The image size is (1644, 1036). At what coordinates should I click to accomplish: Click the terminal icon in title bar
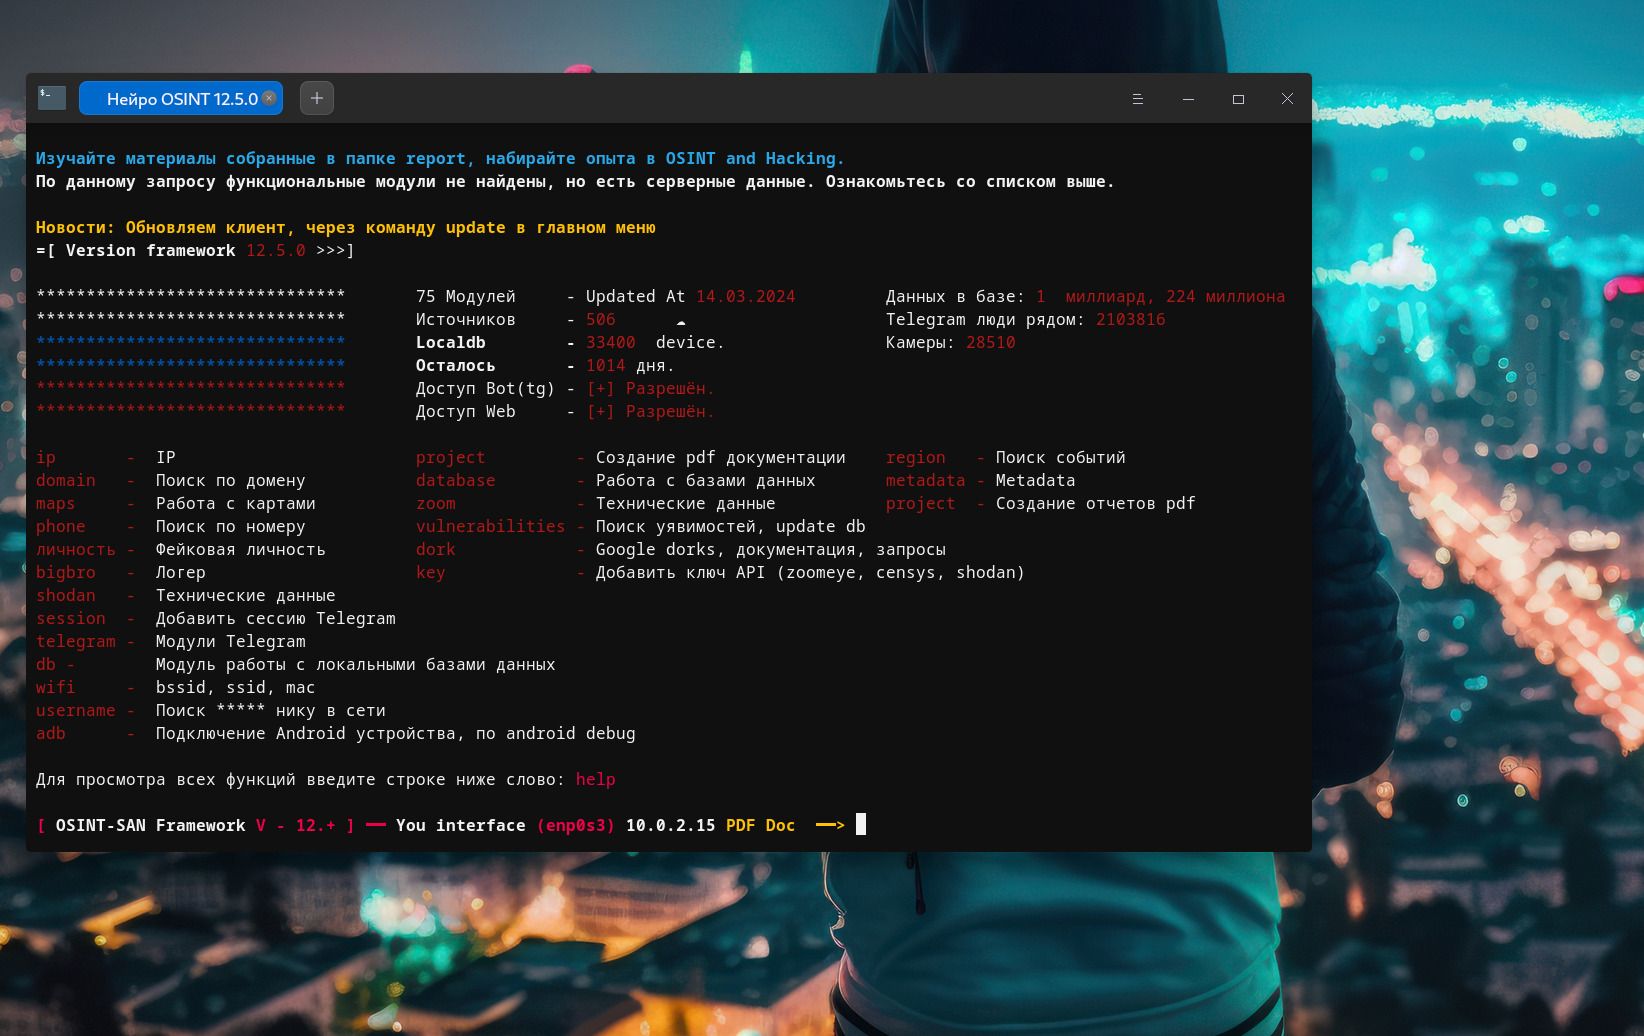(x=52, y=97)
